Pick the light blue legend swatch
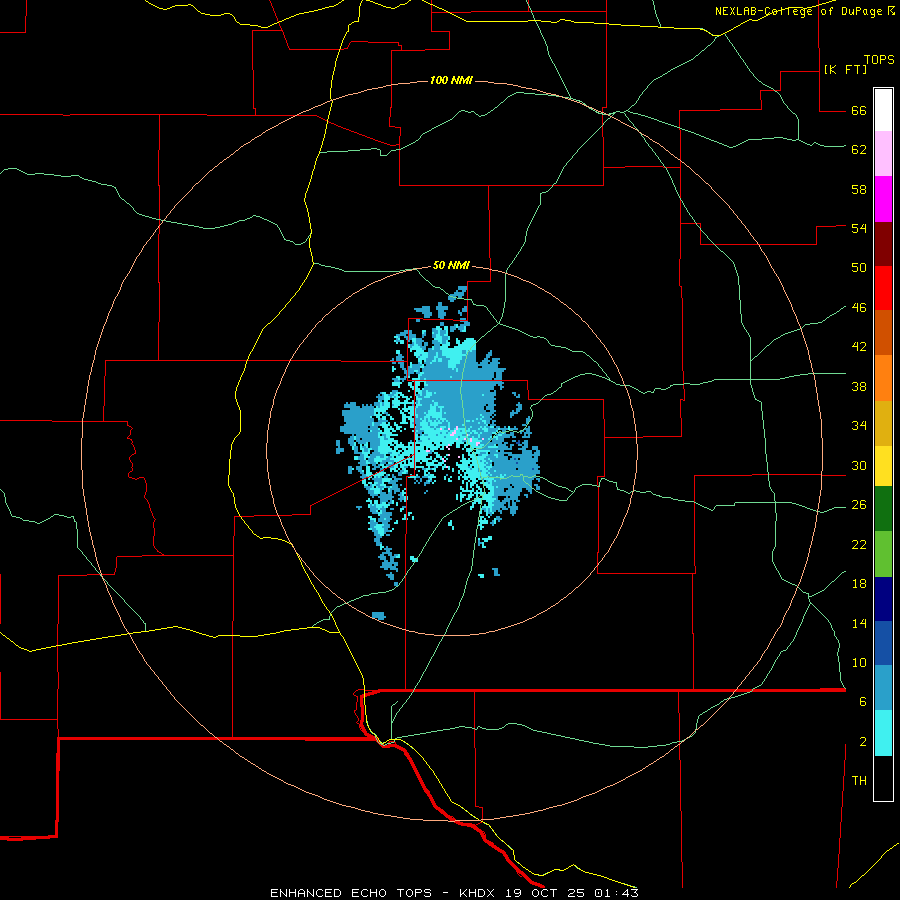 [x=883, y=688]
